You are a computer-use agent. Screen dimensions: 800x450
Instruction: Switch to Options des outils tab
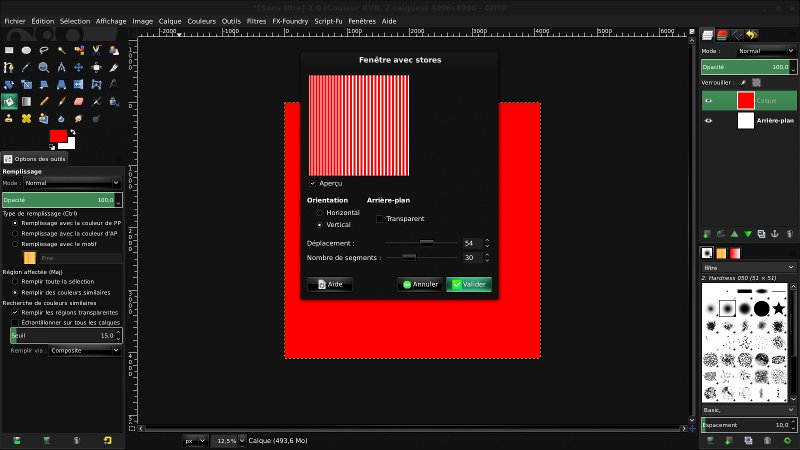[35, 159]
